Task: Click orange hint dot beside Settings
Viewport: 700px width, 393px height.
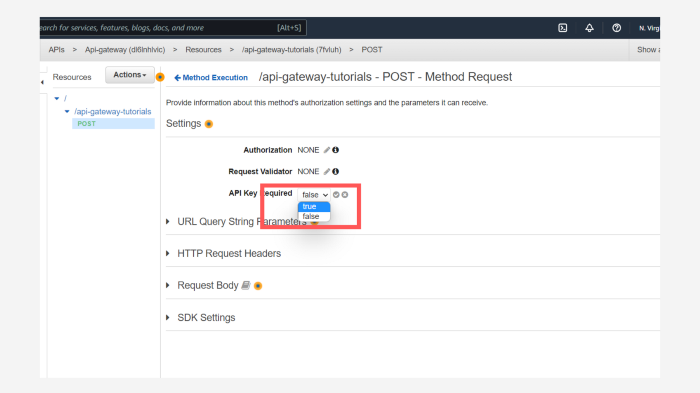Action: pos(208,124)
